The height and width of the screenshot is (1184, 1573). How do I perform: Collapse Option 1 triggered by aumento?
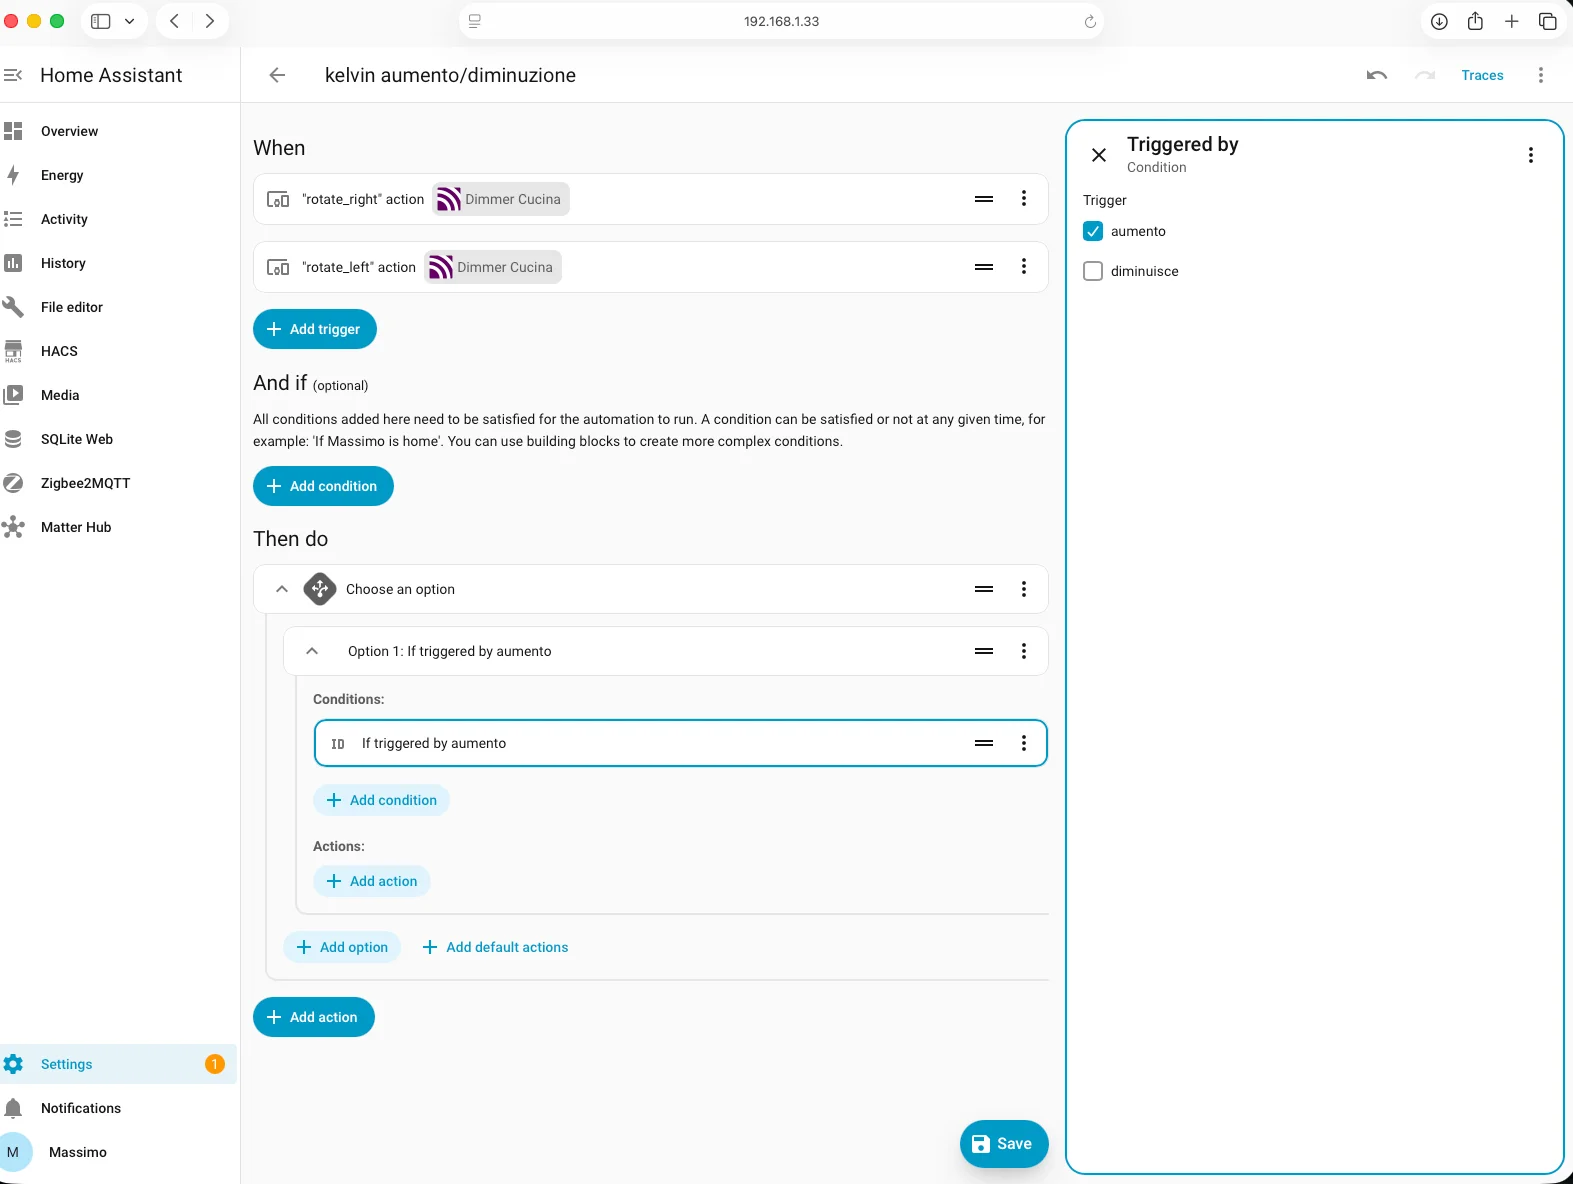pyautogui.click(x=312, y=651)
